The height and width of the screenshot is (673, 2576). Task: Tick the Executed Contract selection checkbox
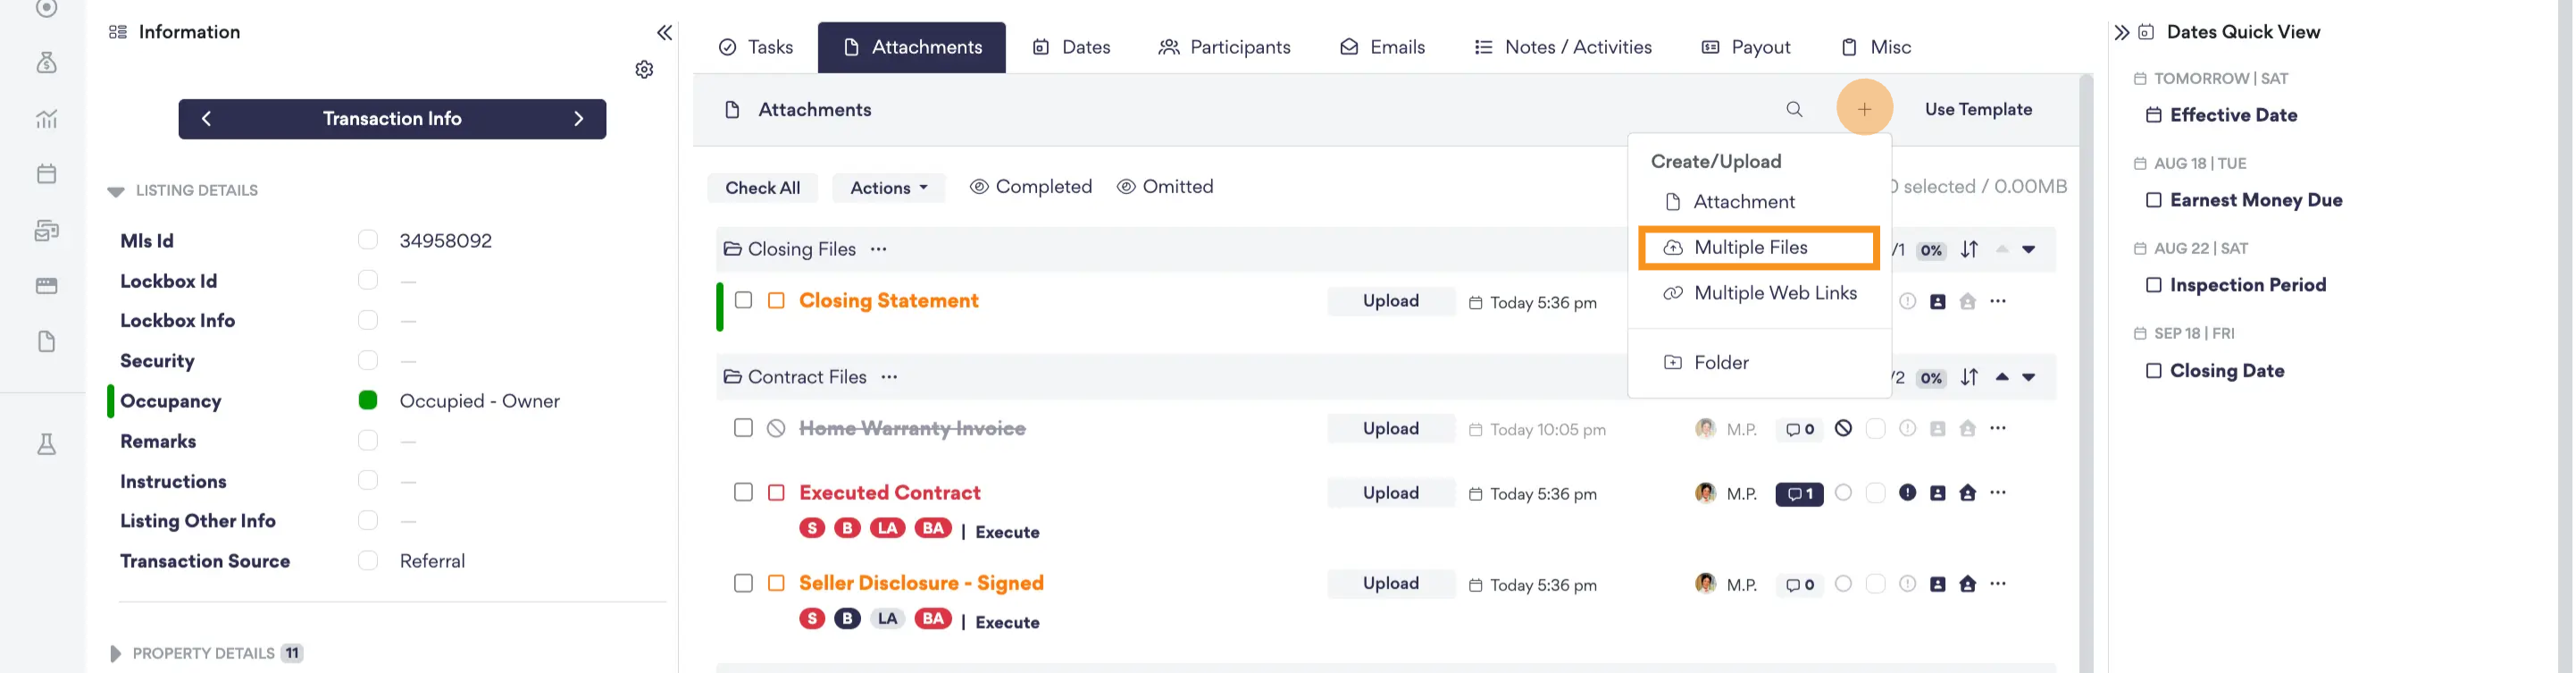click(x=743, y=492)
